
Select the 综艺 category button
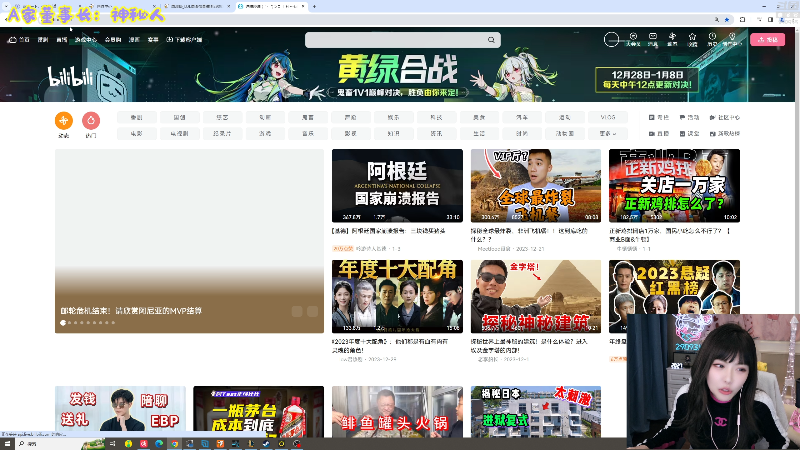pyautogui.click(x=222, y=117)
